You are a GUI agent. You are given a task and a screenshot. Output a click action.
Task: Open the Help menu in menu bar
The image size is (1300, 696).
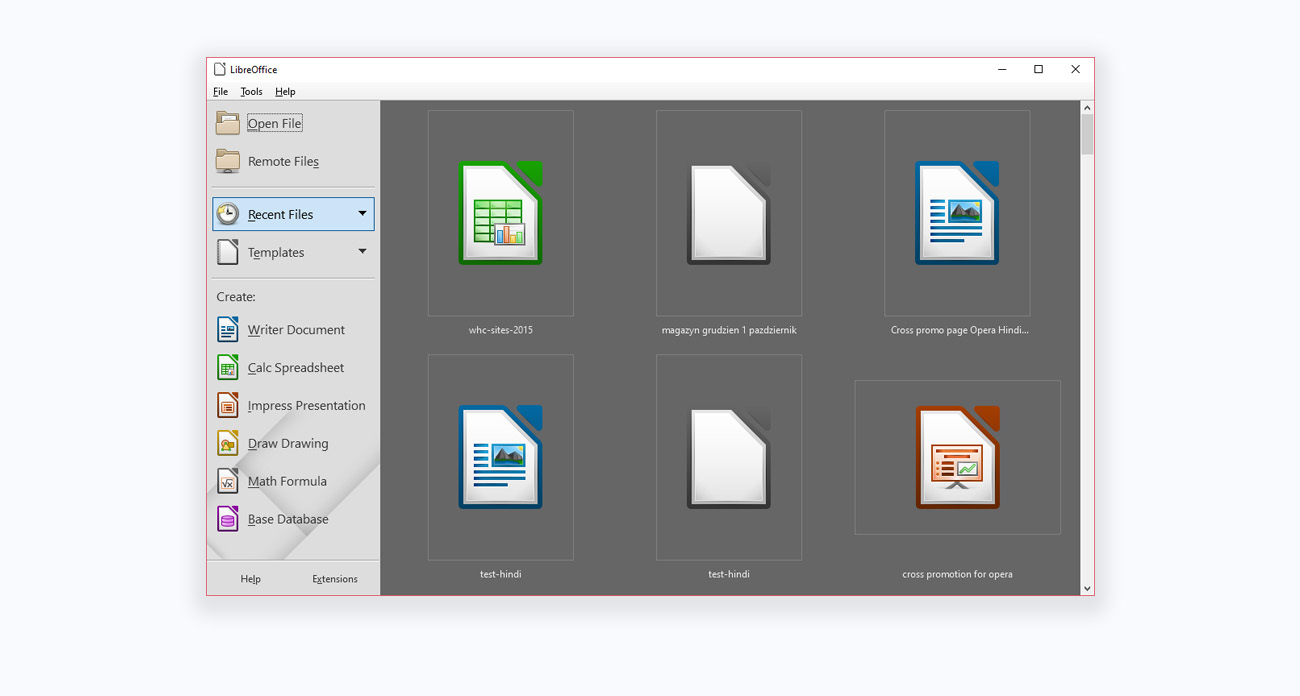coord(285,92)
